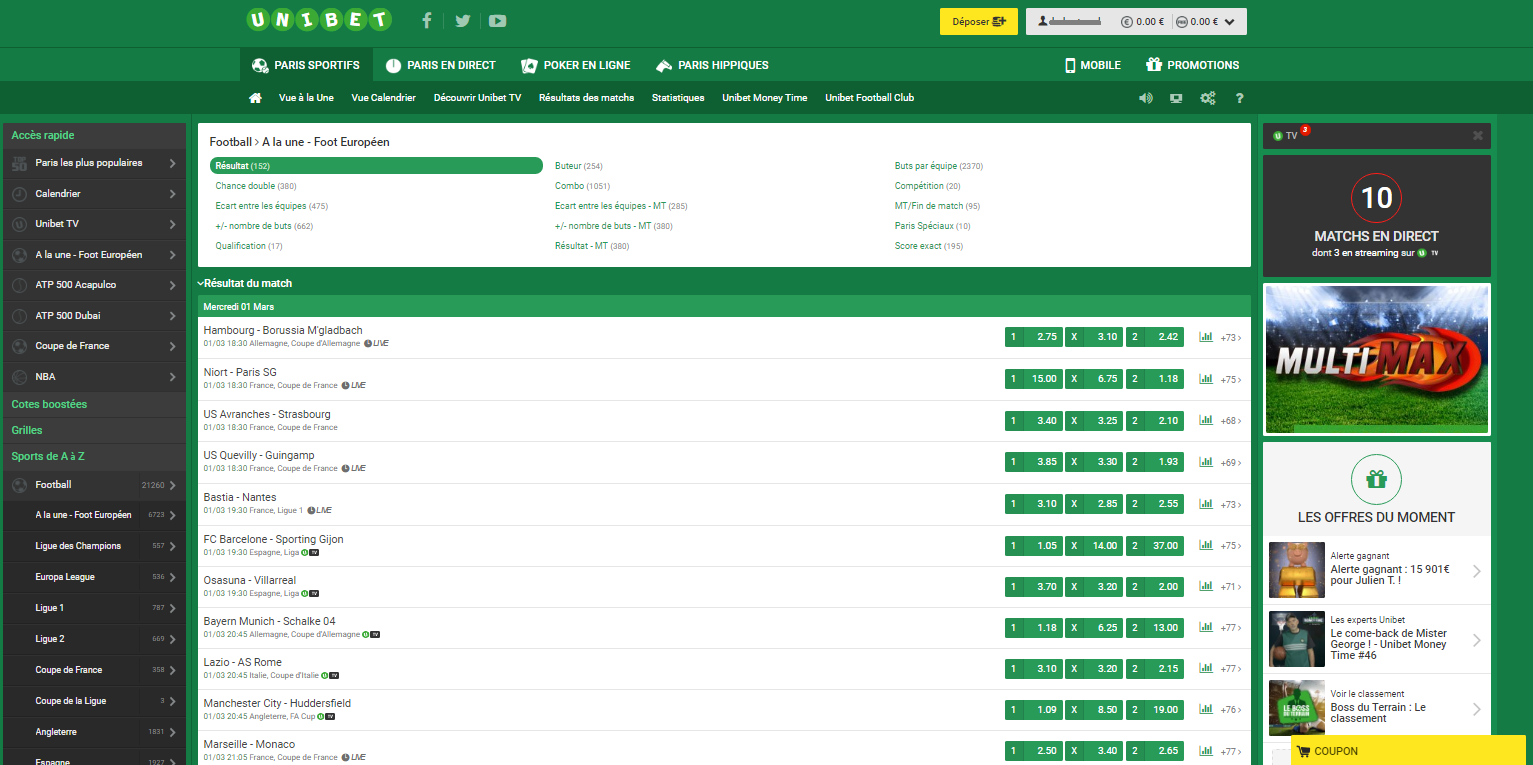
Task: Bet on Hambourg win at 2.75
Action: tap(1034, 337)
